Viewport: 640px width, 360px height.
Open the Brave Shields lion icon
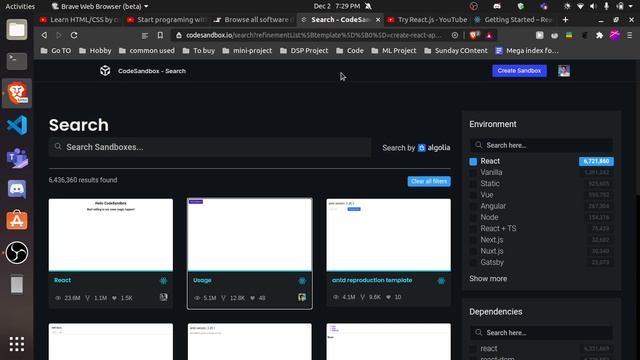pyautogui.click(x=473, y=36)
